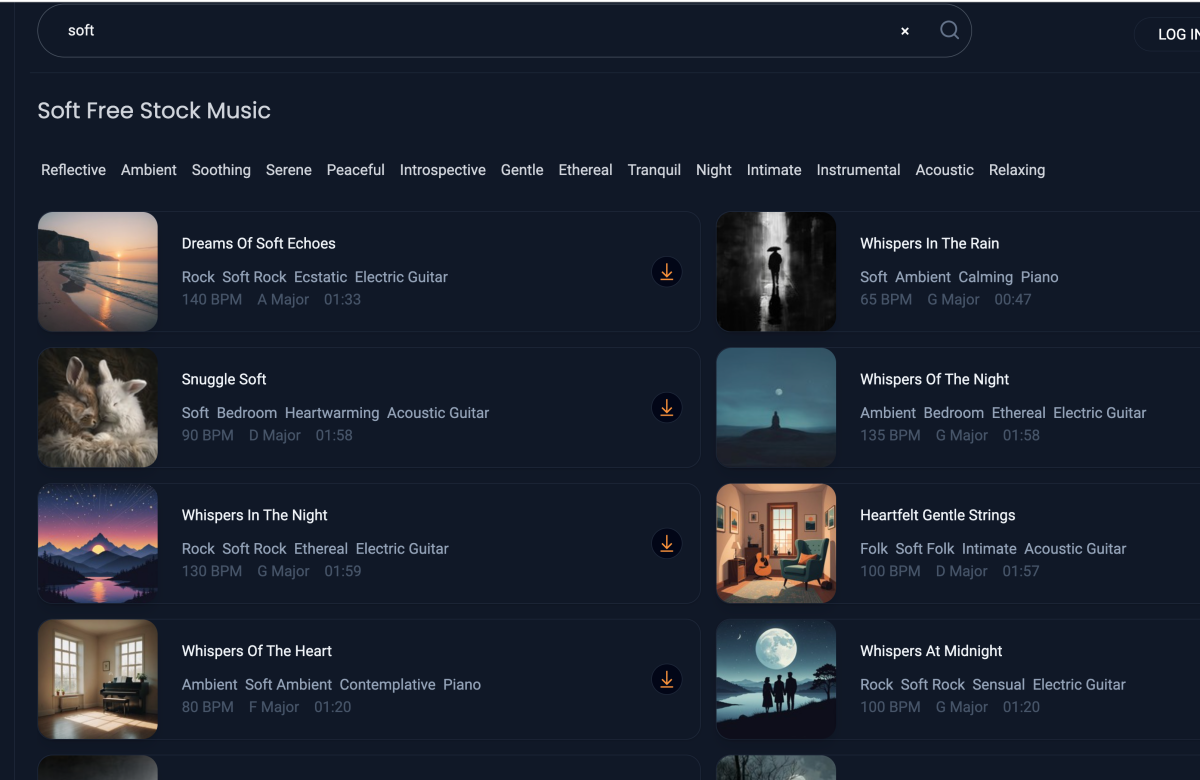Click Calming tag under Whispers In The Rain
The image size is (1200, 780).
coord(986,277)
